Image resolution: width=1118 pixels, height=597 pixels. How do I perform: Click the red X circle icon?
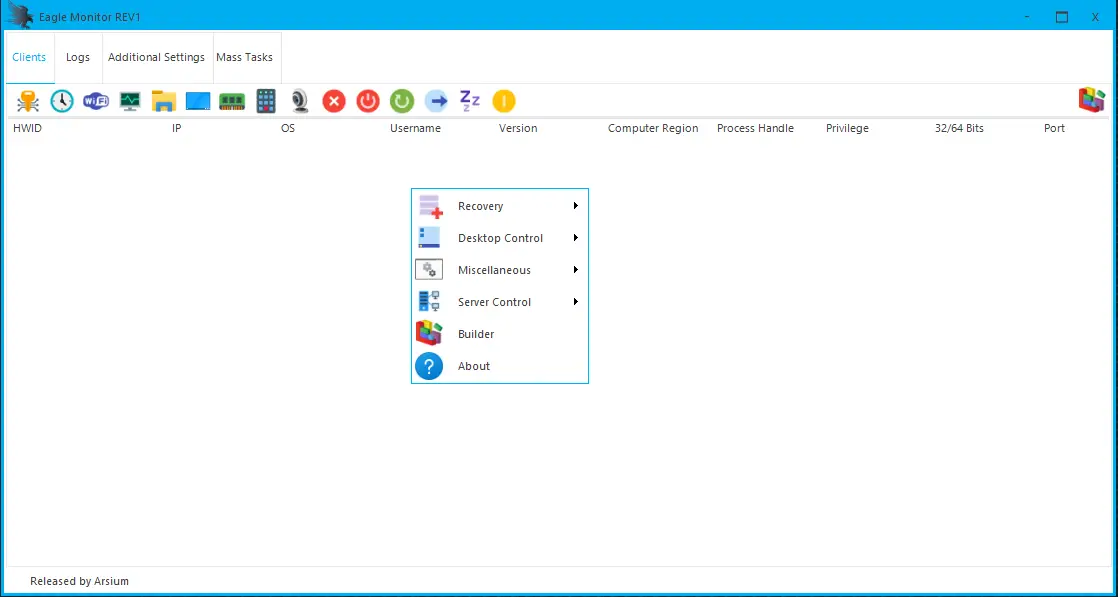(x=334, y=101)
